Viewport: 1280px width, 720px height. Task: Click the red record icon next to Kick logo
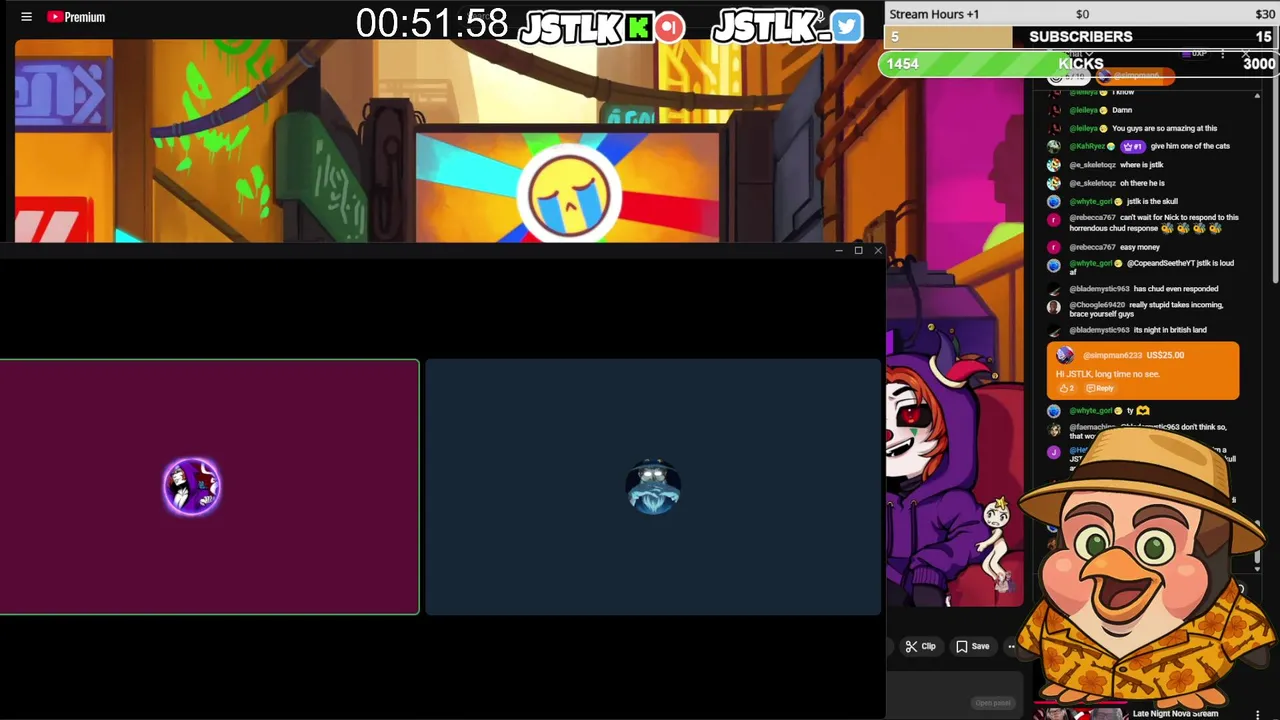[x=670, y=27]
